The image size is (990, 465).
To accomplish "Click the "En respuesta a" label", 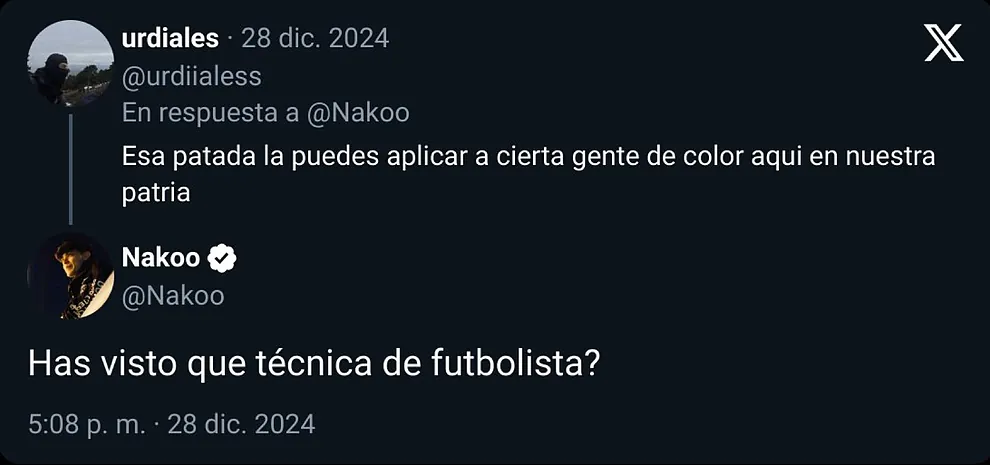I will 210,112.
